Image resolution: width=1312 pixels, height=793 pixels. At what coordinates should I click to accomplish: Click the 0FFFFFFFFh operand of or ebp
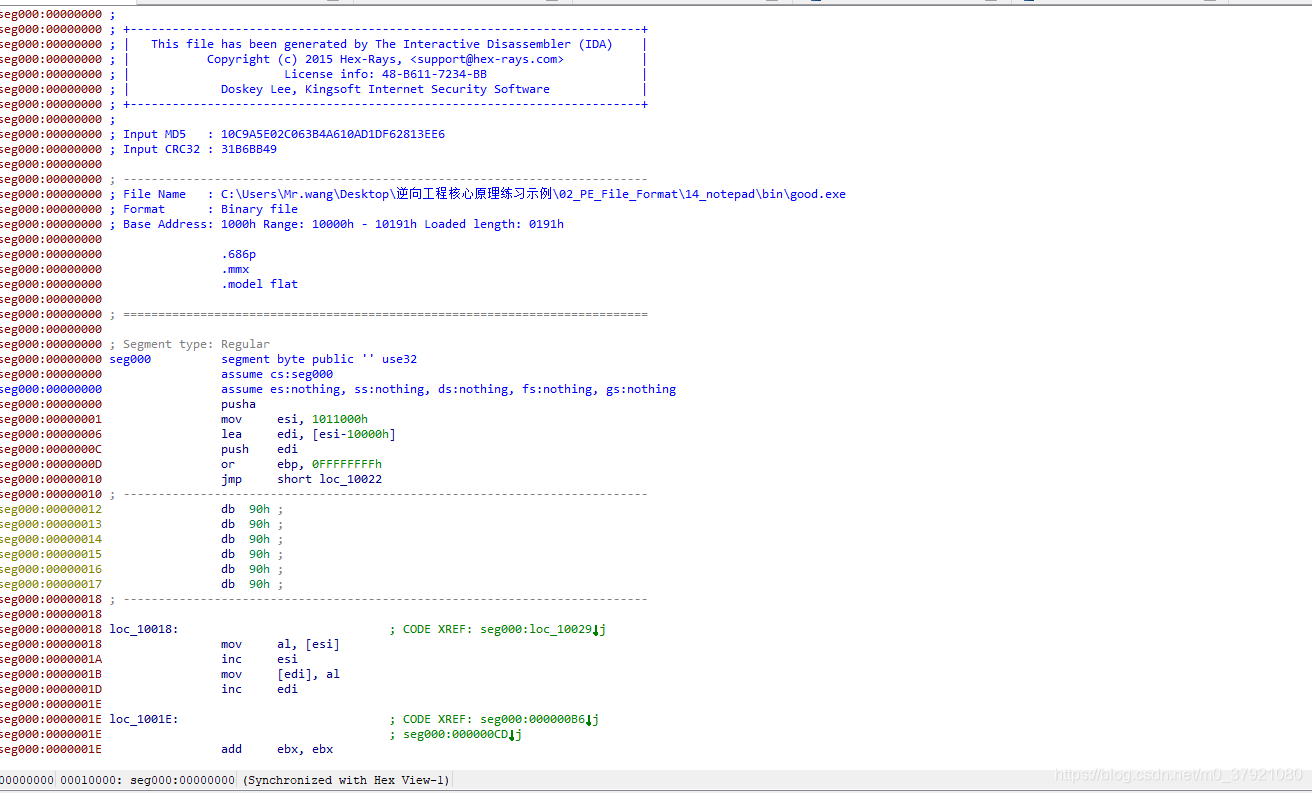(x=347, y=464)
